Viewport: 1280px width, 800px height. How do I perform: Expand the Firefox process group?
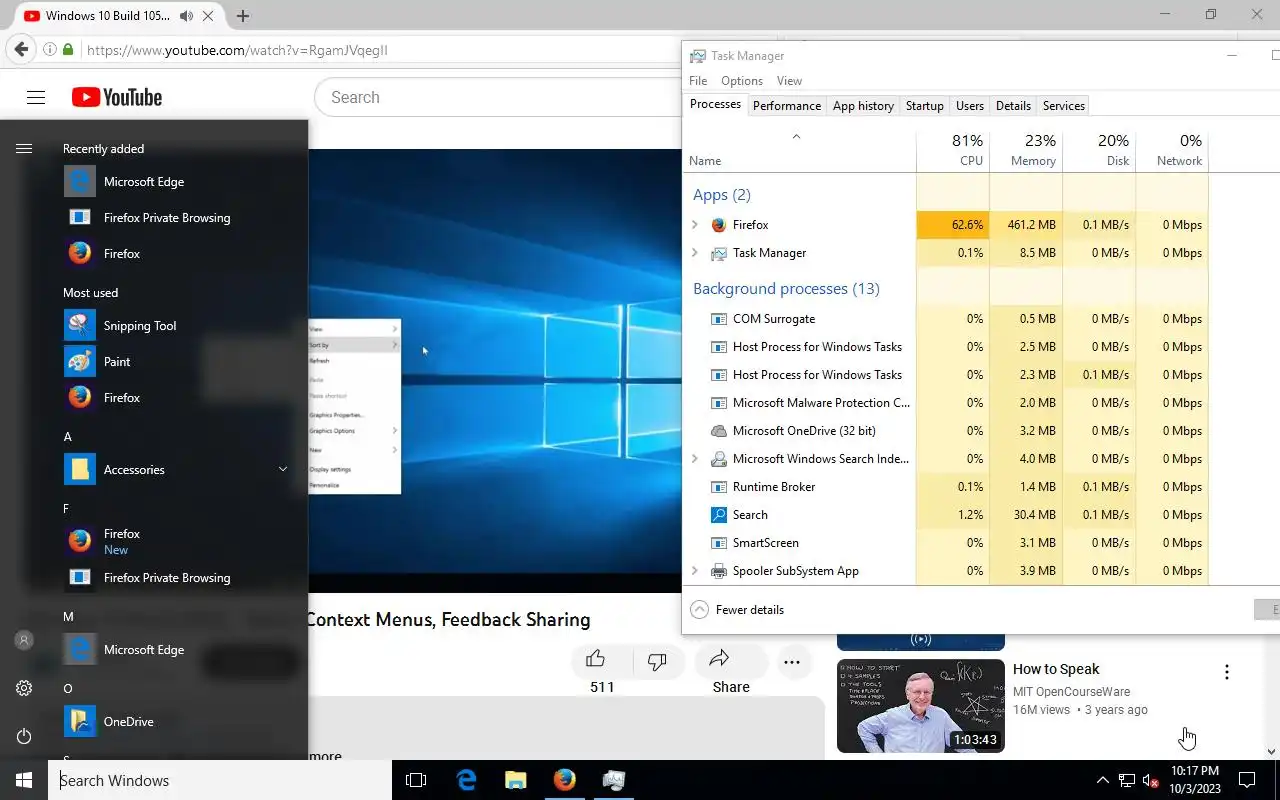point(695,225)
